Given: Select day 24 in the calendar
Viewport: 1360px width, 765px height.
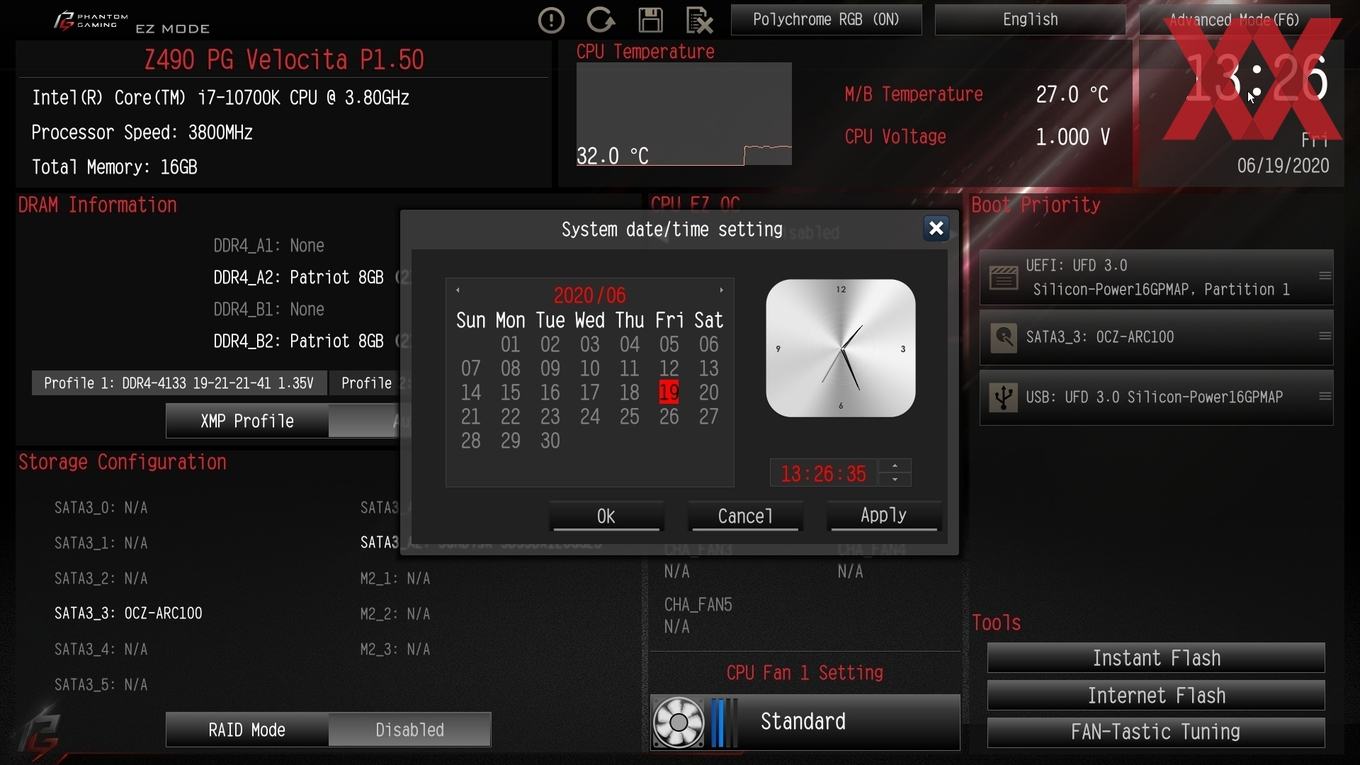Looking at the screenshot, I should coord(590,416).
